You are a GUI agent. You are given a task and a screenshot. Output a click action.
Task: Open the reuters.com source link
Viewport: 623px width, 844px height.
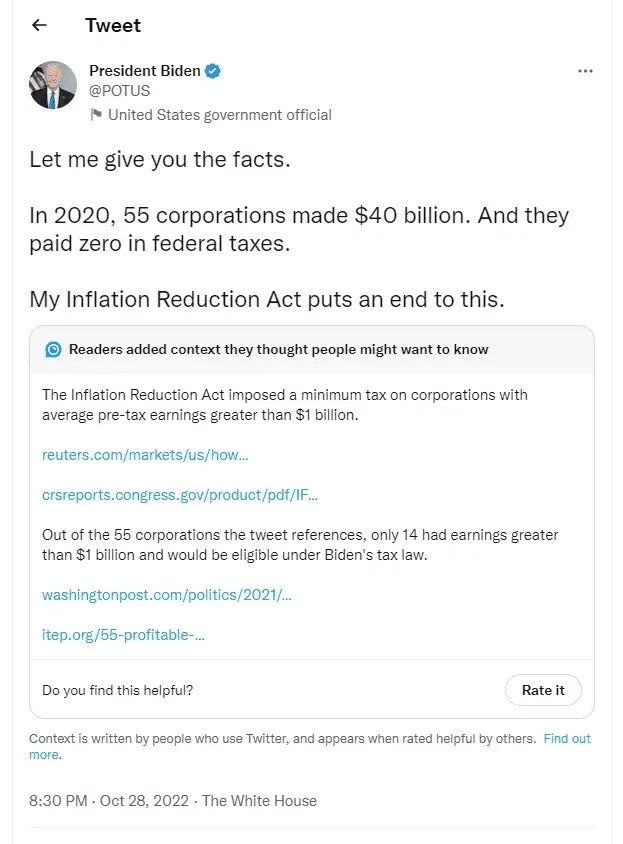pyautogui.click(x=144, y=455)
